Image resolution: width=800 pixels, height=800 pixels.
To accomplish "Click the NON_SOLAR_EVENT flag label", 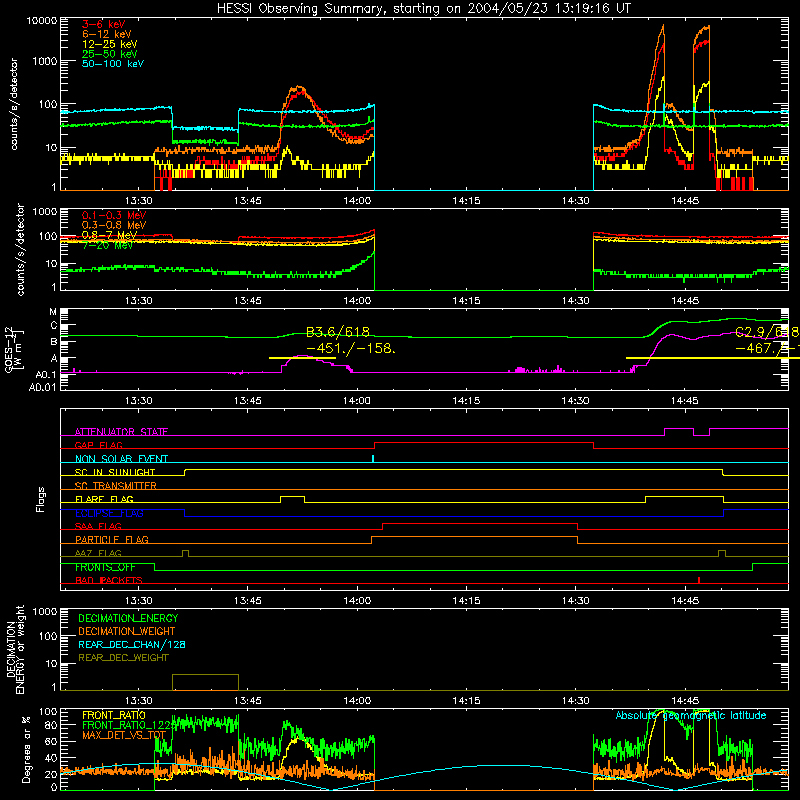I will (121, 459).
